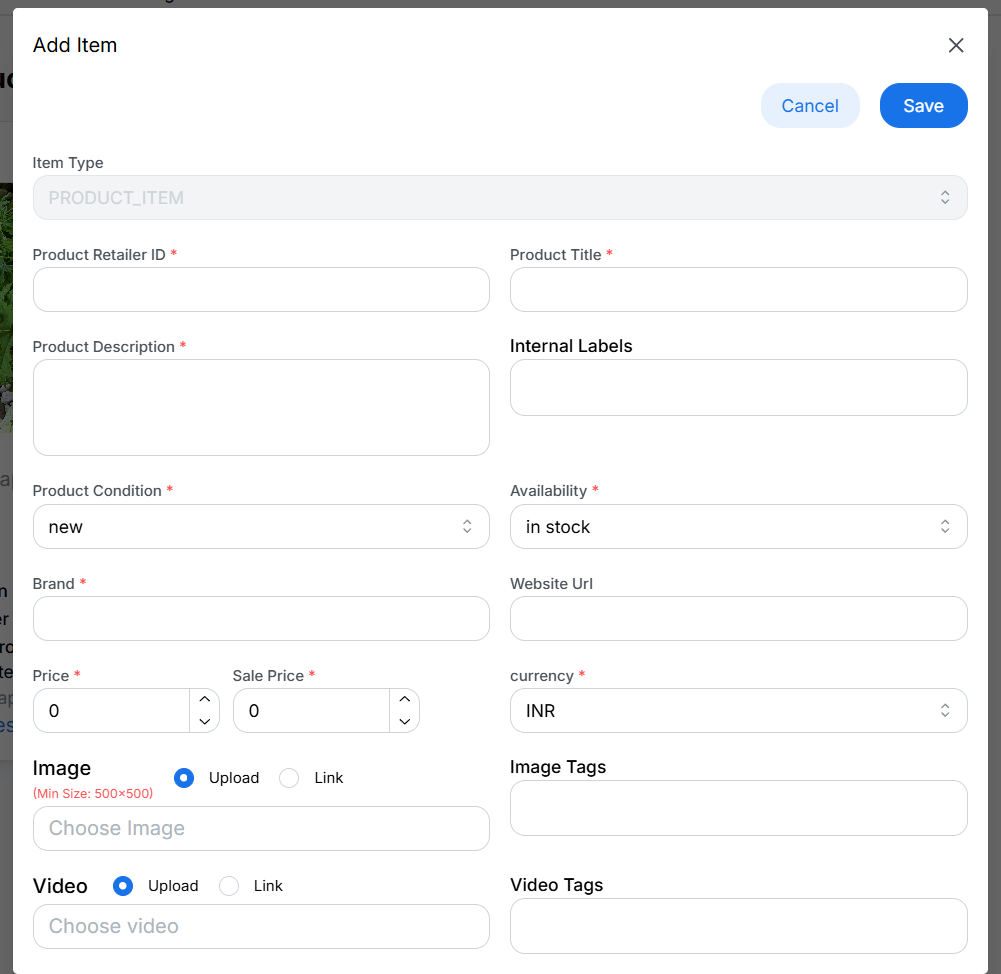The width and height of the screenshot is (1001, 974).
Task: Decrement the Sale Price value
Action: 405,722
